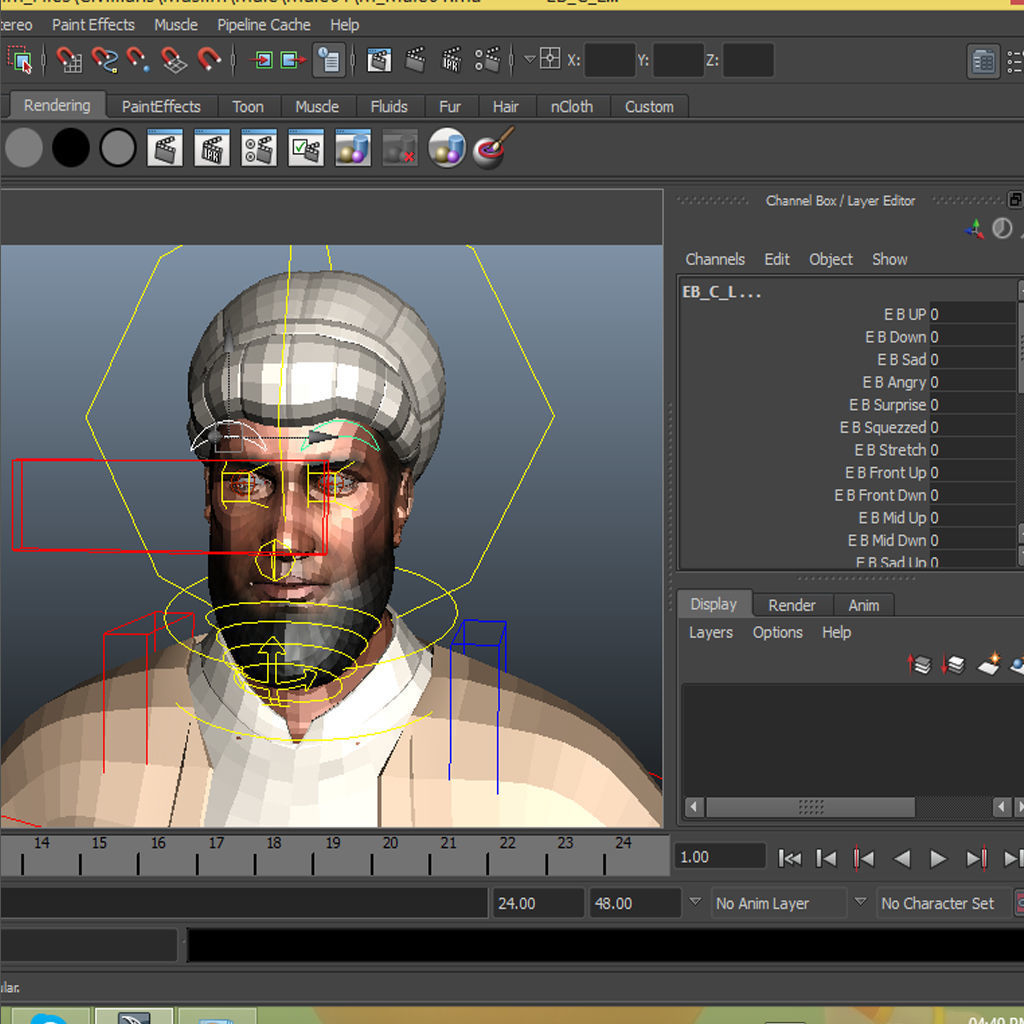Click the Y coordinate input field

(678, 60)
